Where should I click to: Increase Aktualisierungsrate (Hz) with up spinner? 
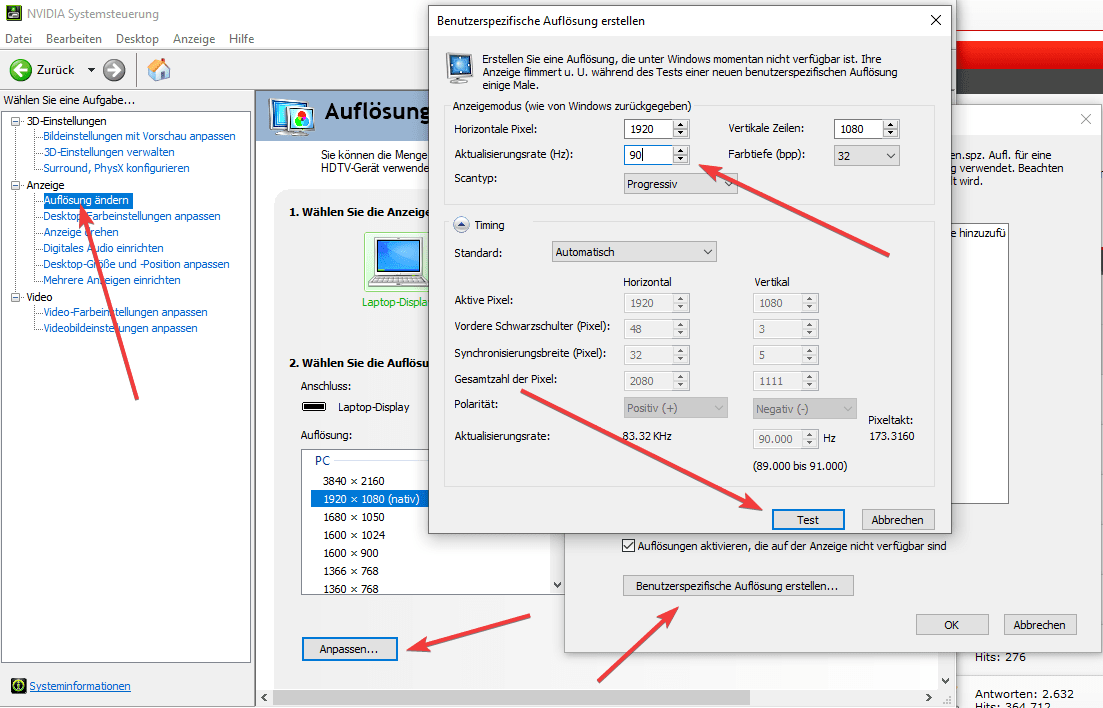tap(680, 151)
